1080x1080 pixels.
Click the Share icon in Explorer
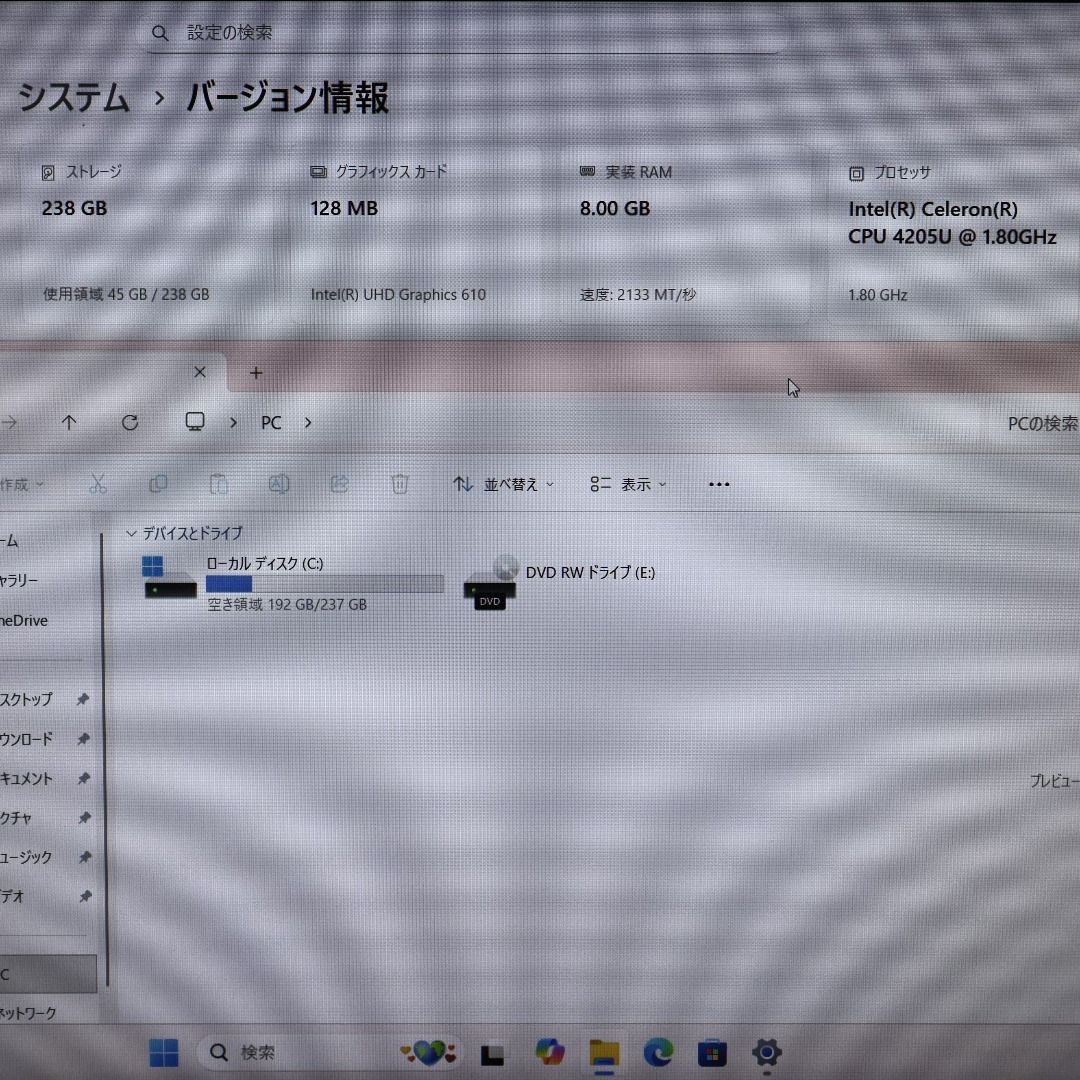[x=339, y=484]
